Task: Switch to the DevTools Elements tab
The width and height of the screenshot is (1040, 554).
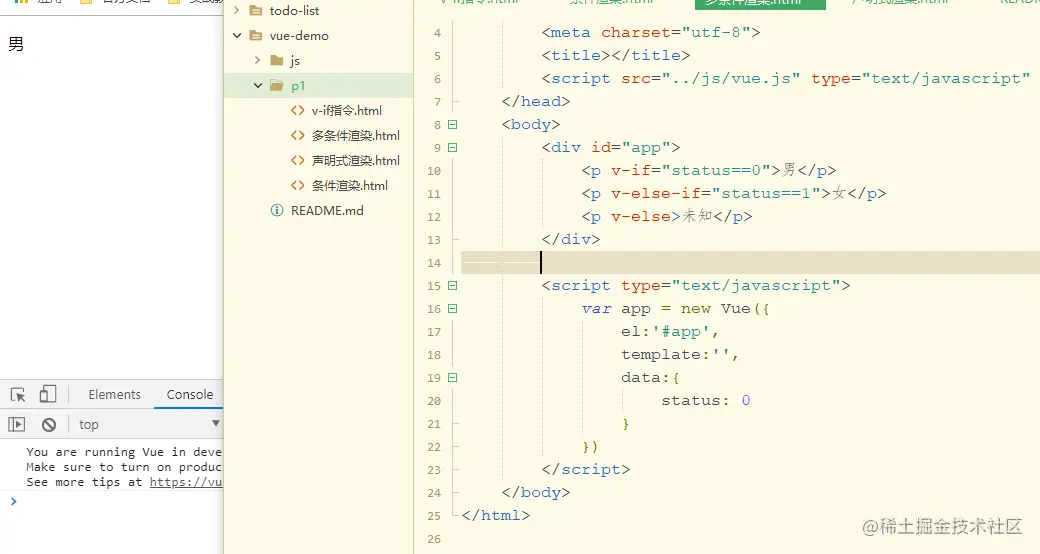Action: coord(115,394)
